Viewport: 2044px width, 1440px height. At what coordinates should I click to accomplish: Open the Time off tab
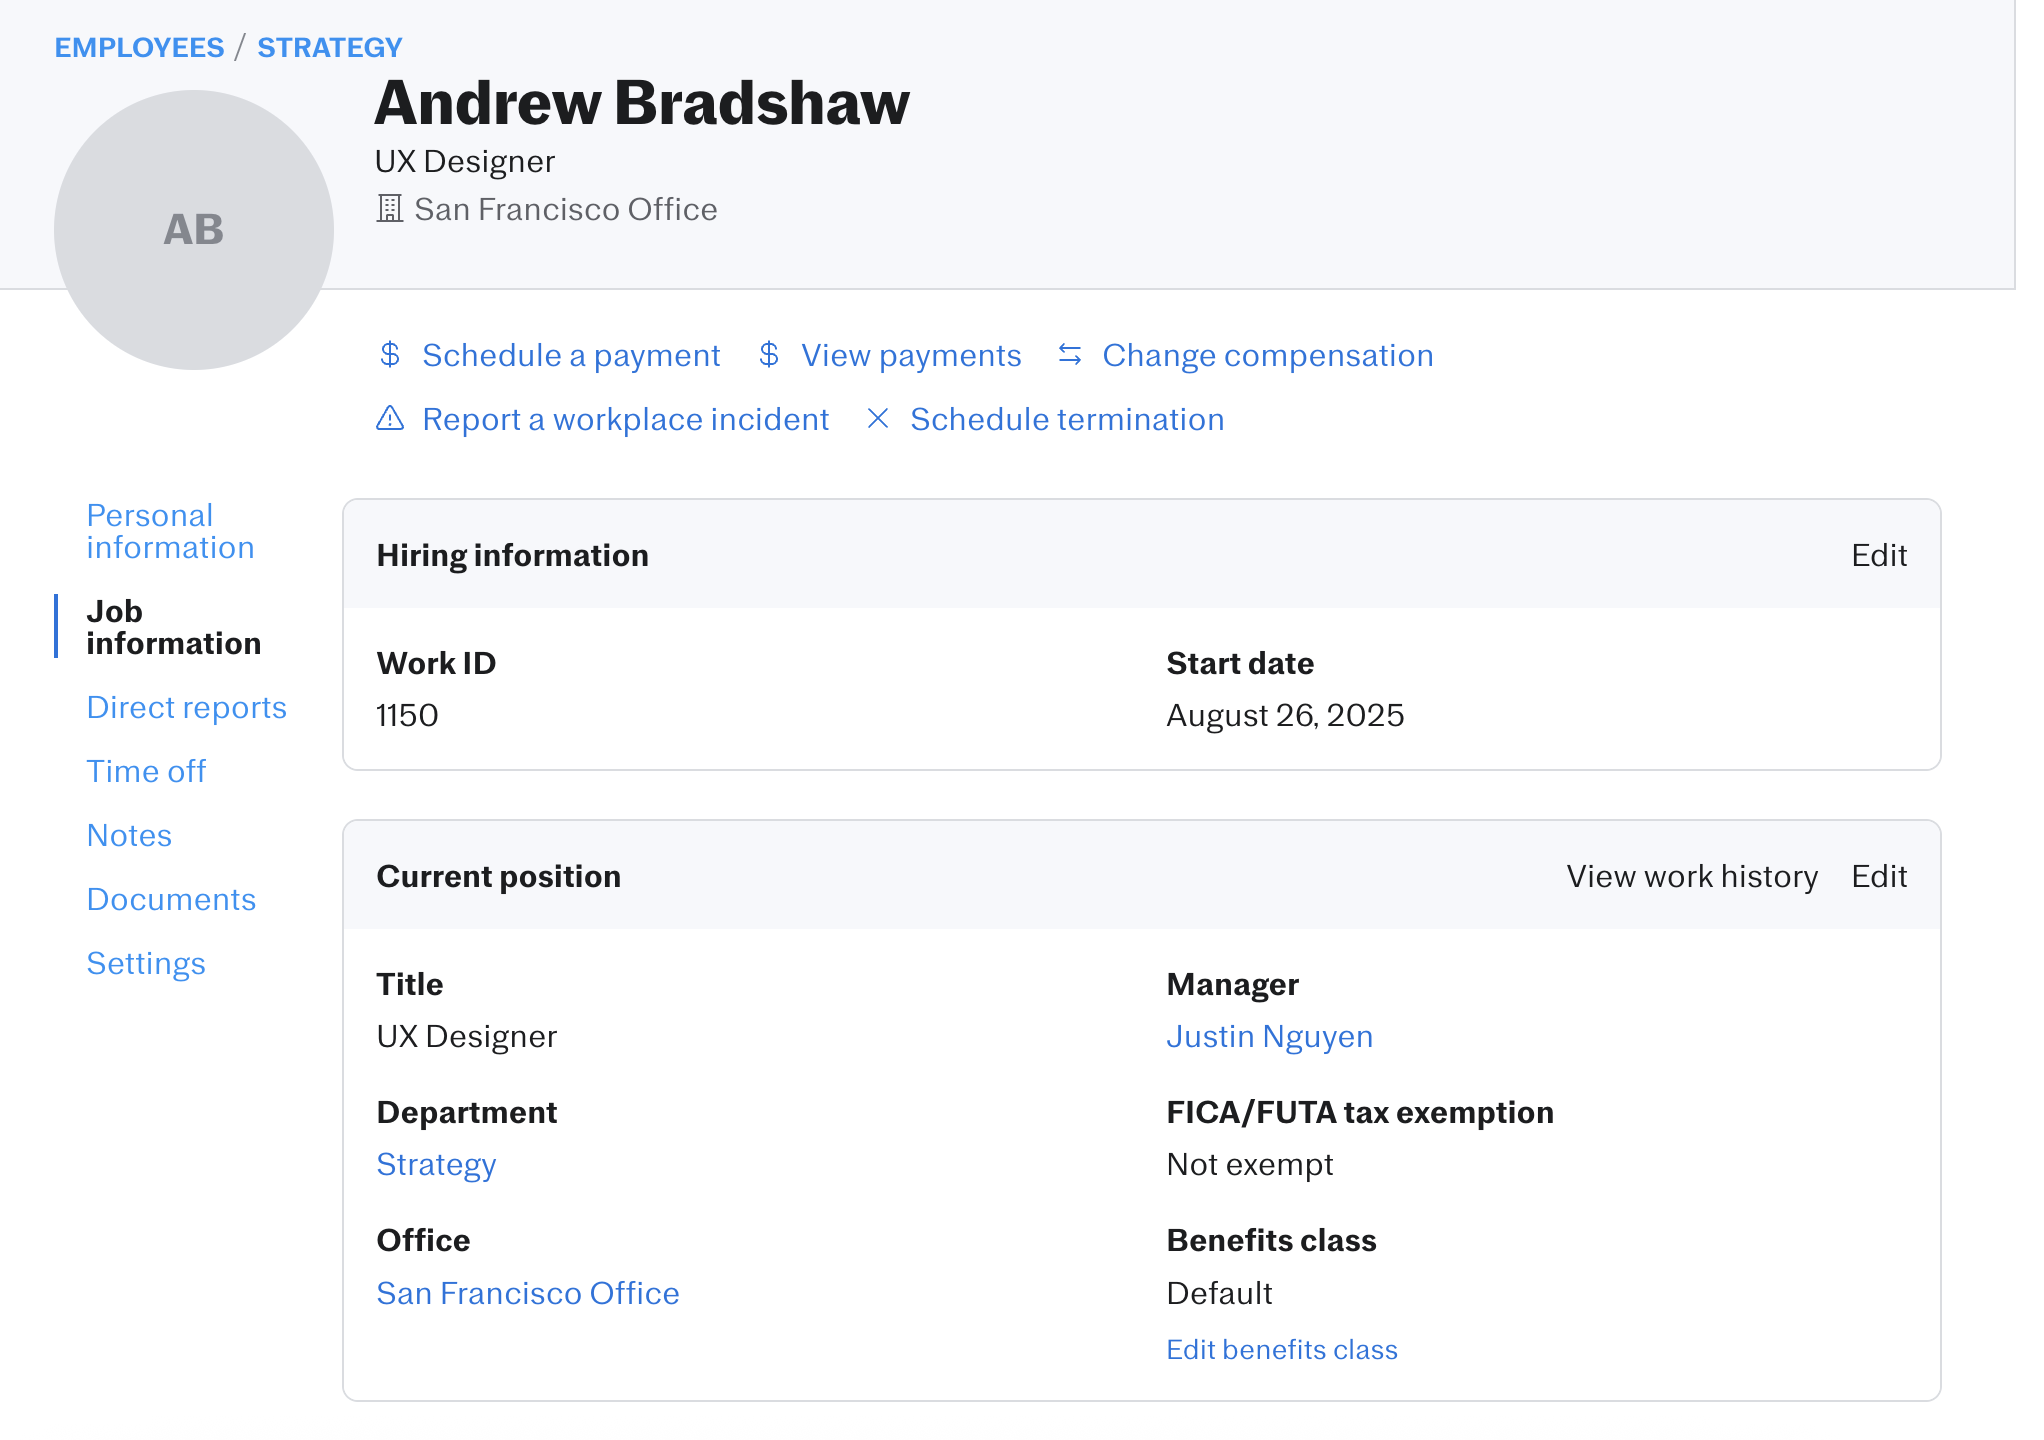(x=146, y=771)
